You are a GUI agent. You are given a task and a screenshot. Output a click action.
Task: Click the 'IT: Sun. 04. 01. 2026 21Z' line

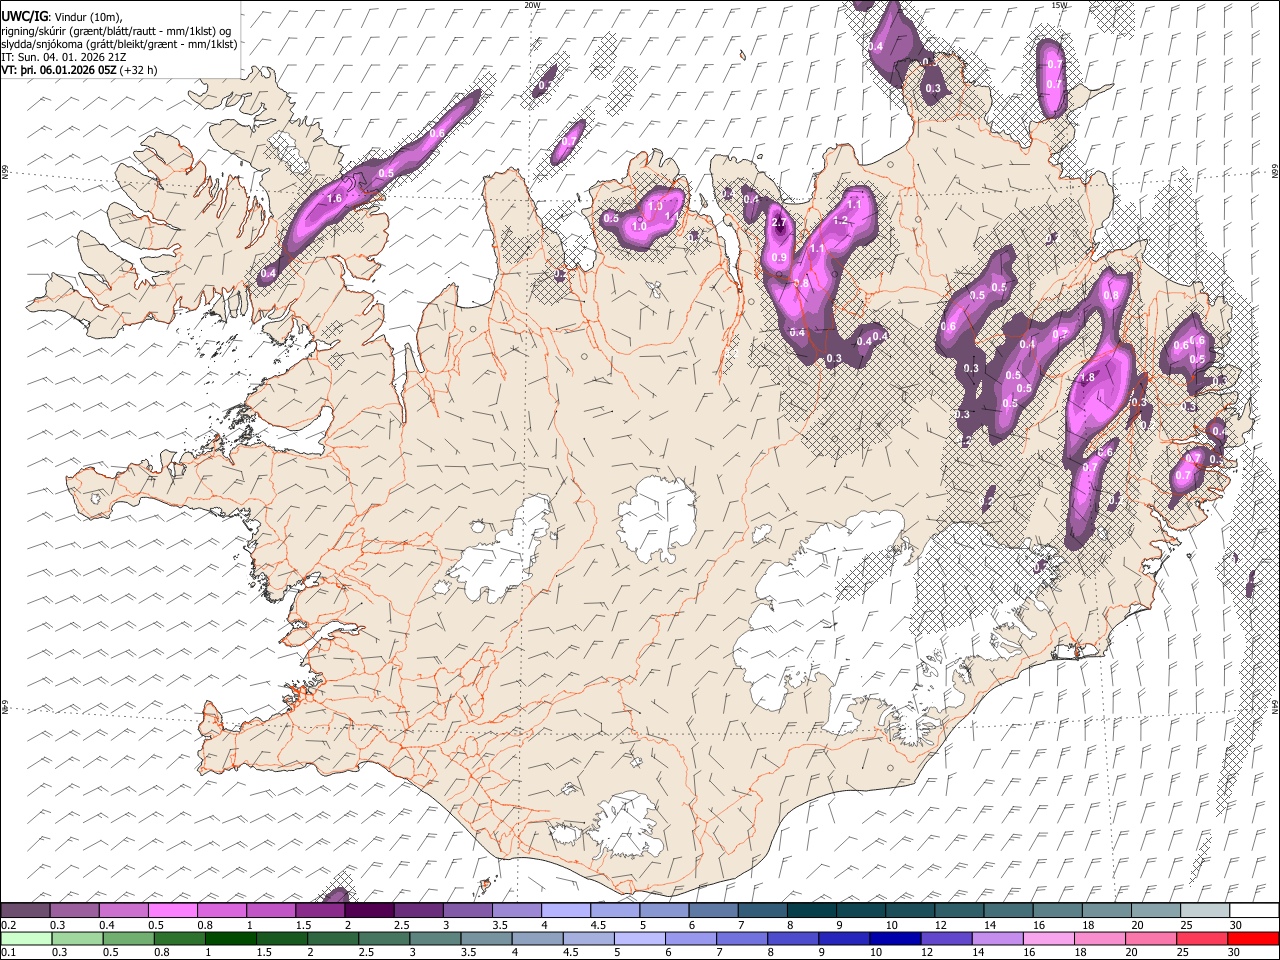click(64, 57)
